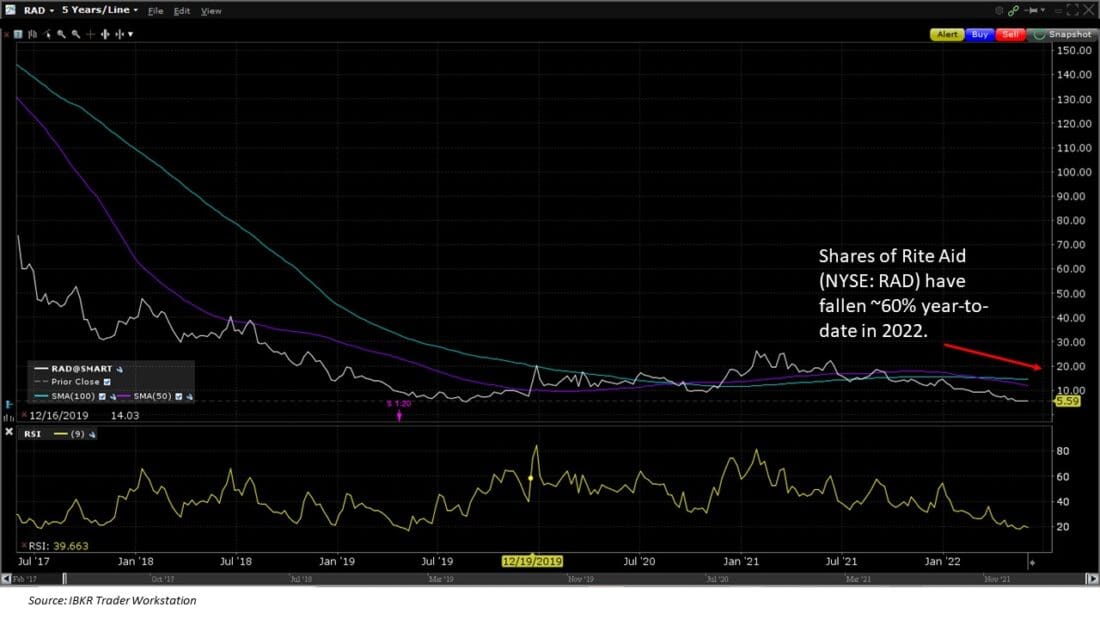This screenshot has width=1100, height=619.
Task: Click the first magnifier zoom icon
Action: [61, 34]
